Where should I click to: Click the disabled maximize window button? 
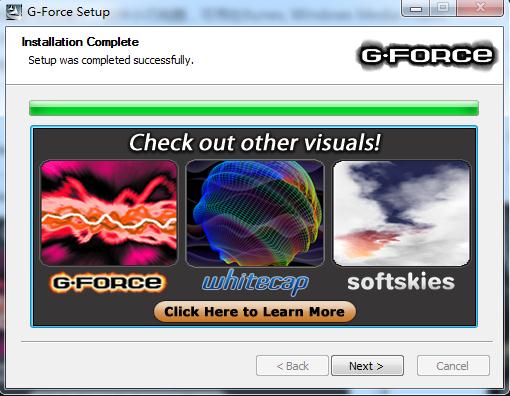click(x=443, y=8)
